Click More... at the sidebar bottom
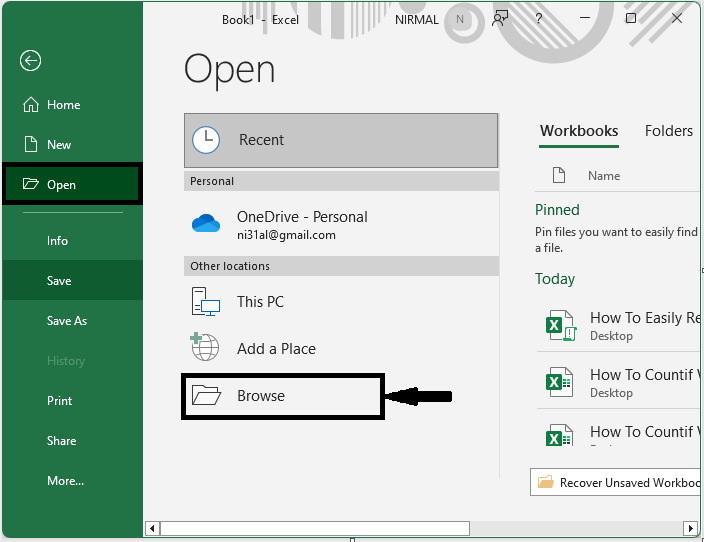The image size is (704, 542). pyautogui.click(x=72, y=480)
